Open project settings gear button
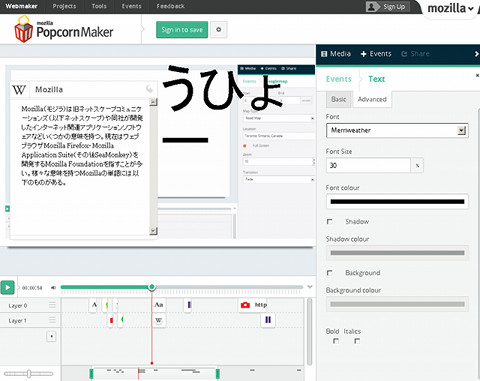Screen dimensions: 480x381 click(219, 30)
